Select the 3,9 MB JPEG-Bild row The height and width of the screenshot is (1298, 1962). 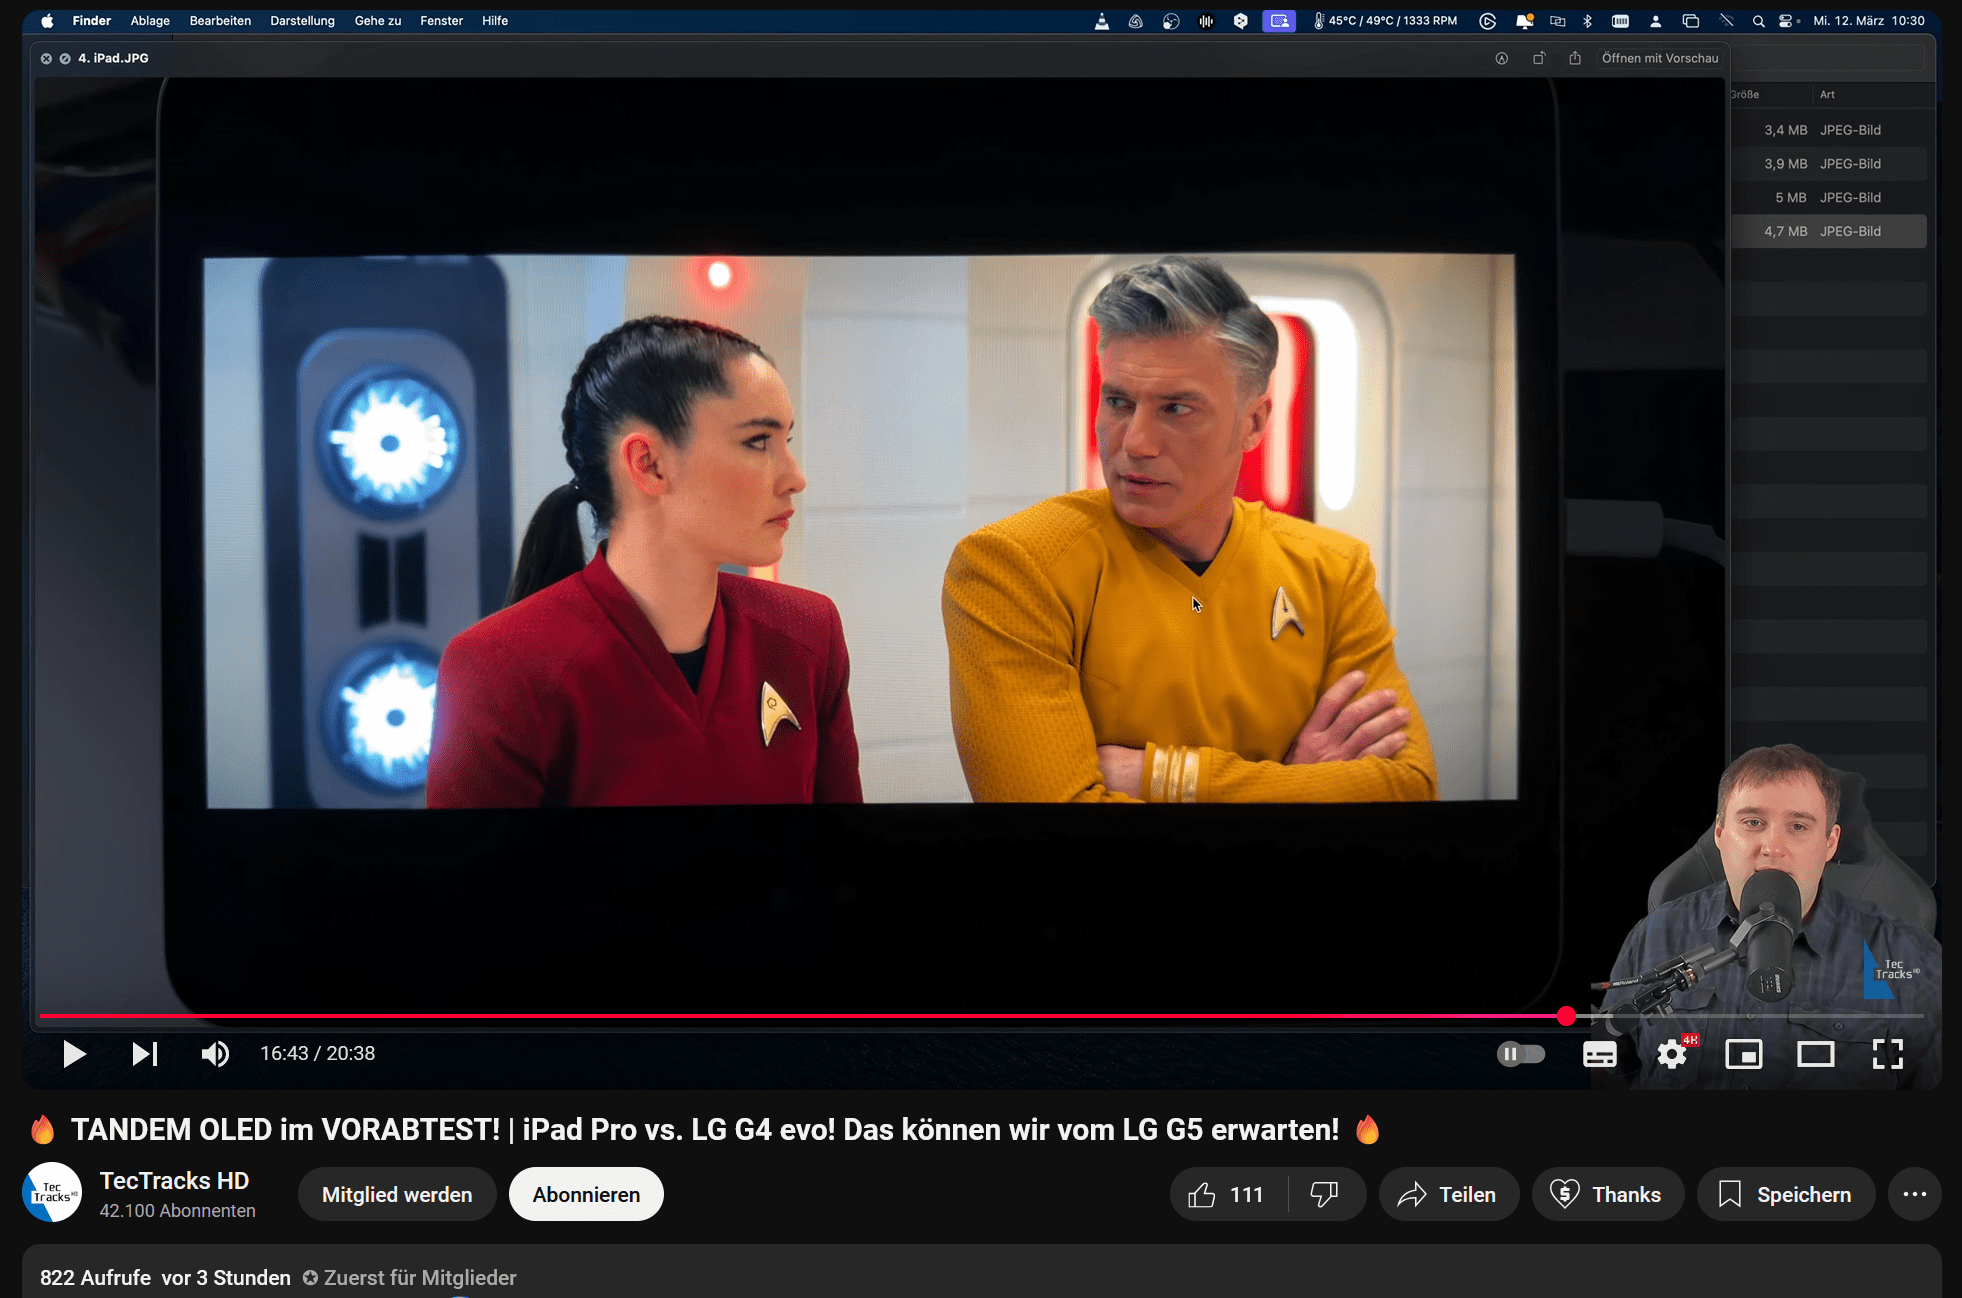tap(1828, 164)
